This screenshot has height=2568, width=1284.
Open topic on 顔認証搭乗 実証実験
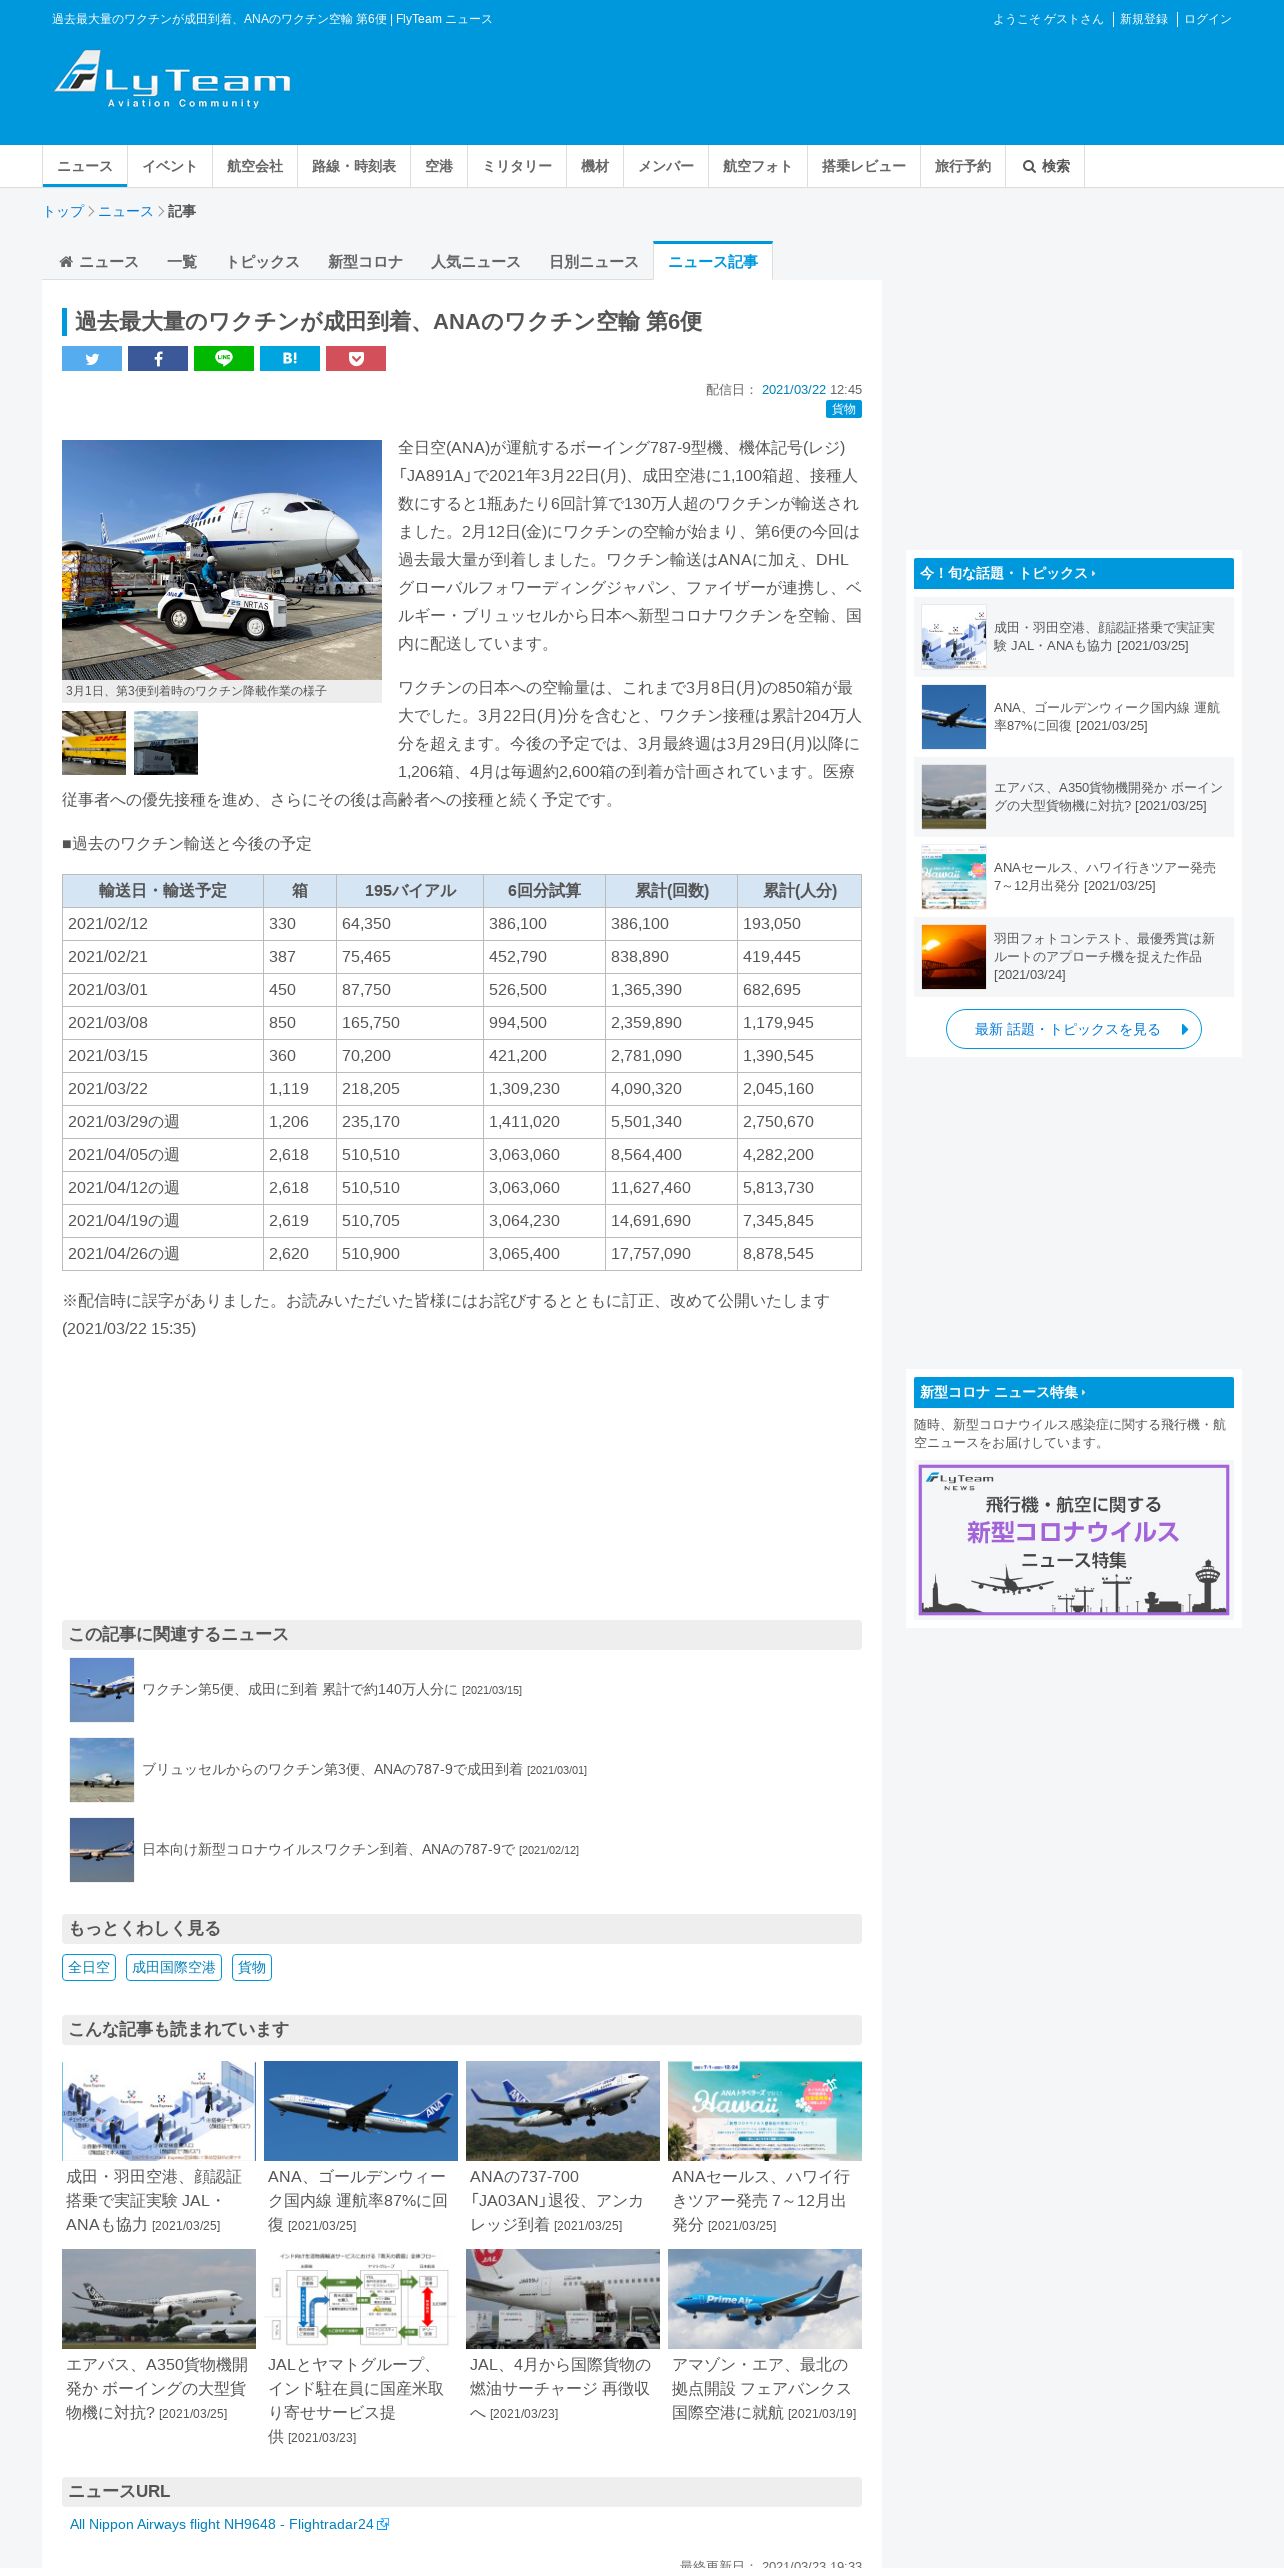click(x=1074, y=637)
